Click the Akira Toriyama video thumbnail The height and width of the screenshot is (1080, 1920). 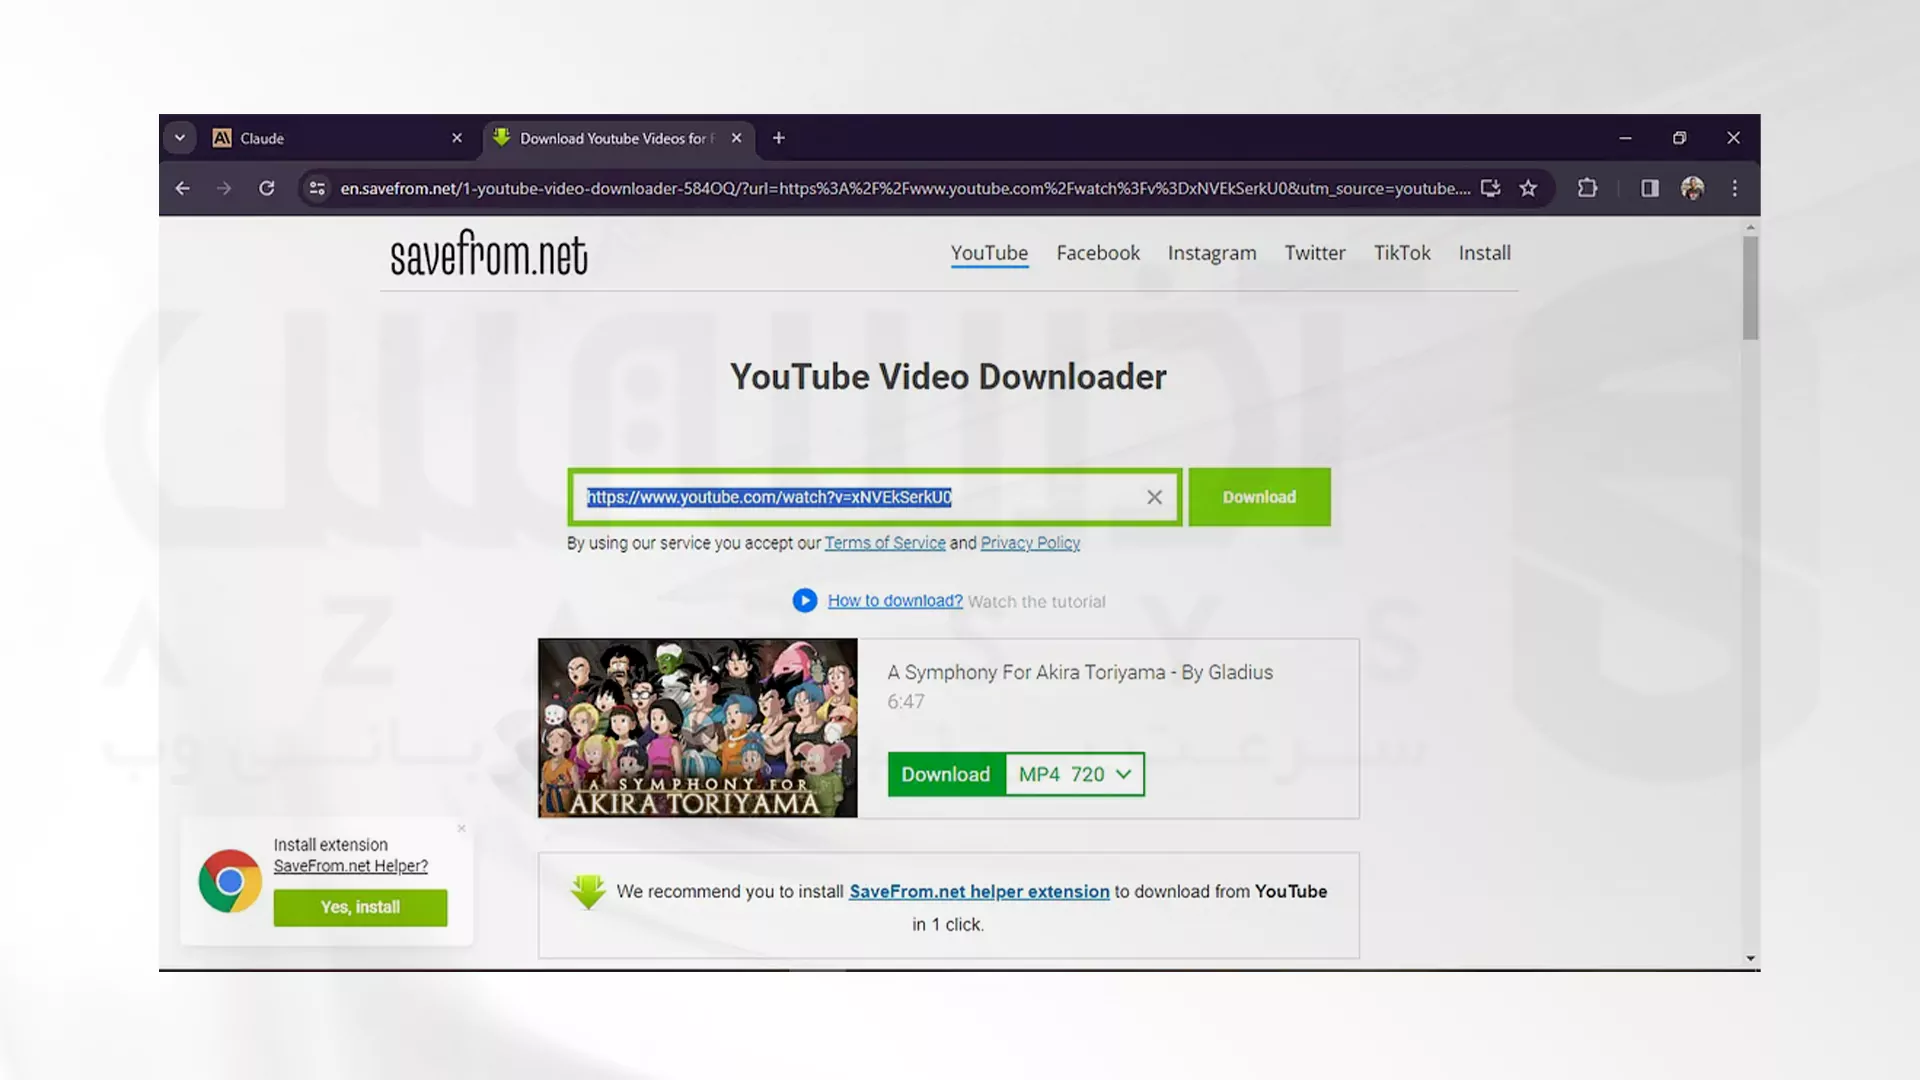coord(698,728)
